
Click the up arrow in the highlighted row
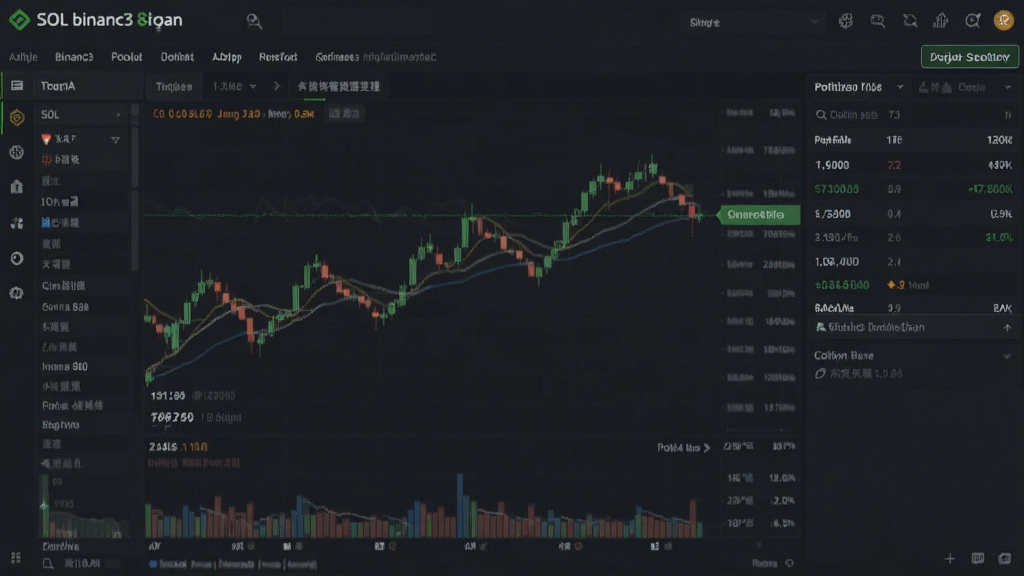click(x=1007, y=328)
